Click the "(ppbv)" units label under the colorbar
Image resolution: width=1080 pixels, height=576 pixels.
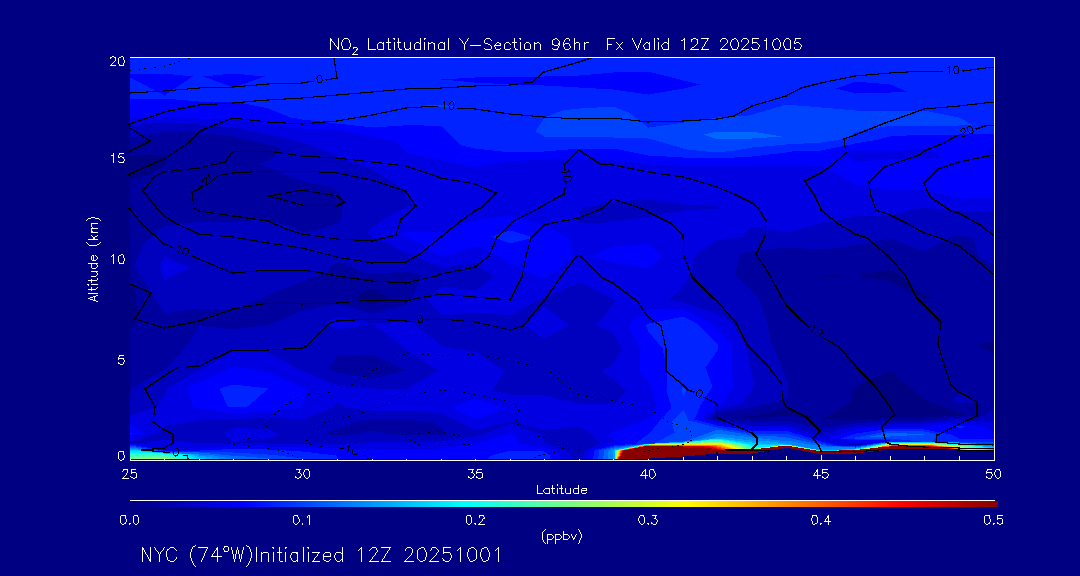coord(561,536)
